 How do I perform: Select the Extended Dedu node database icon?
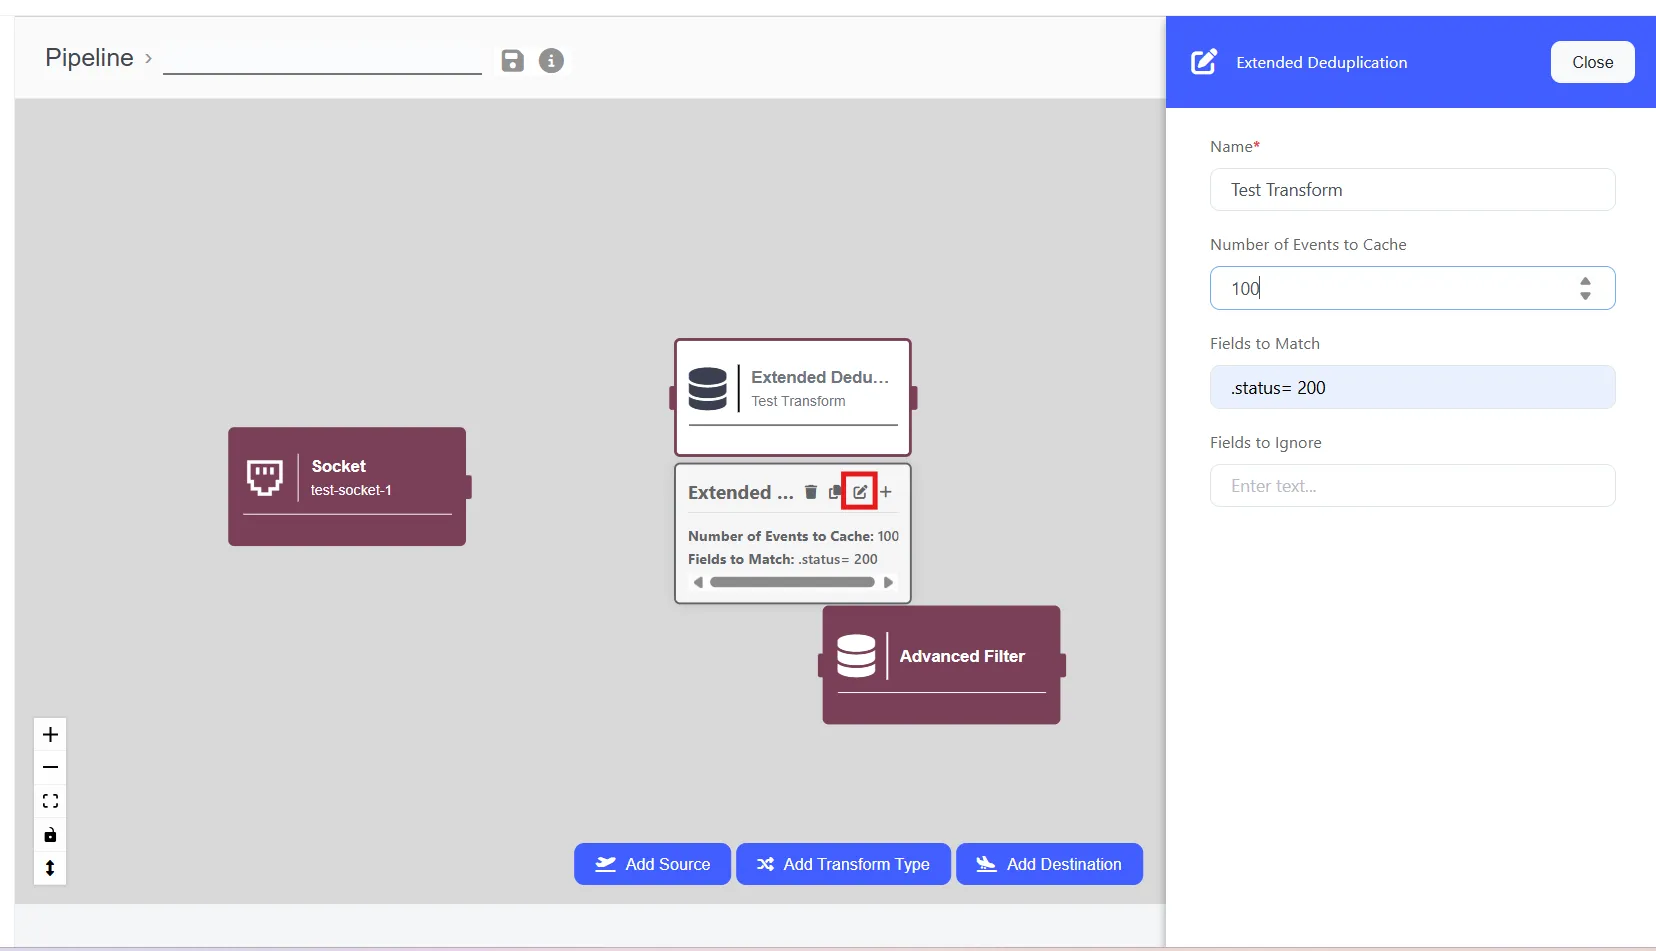707,388
